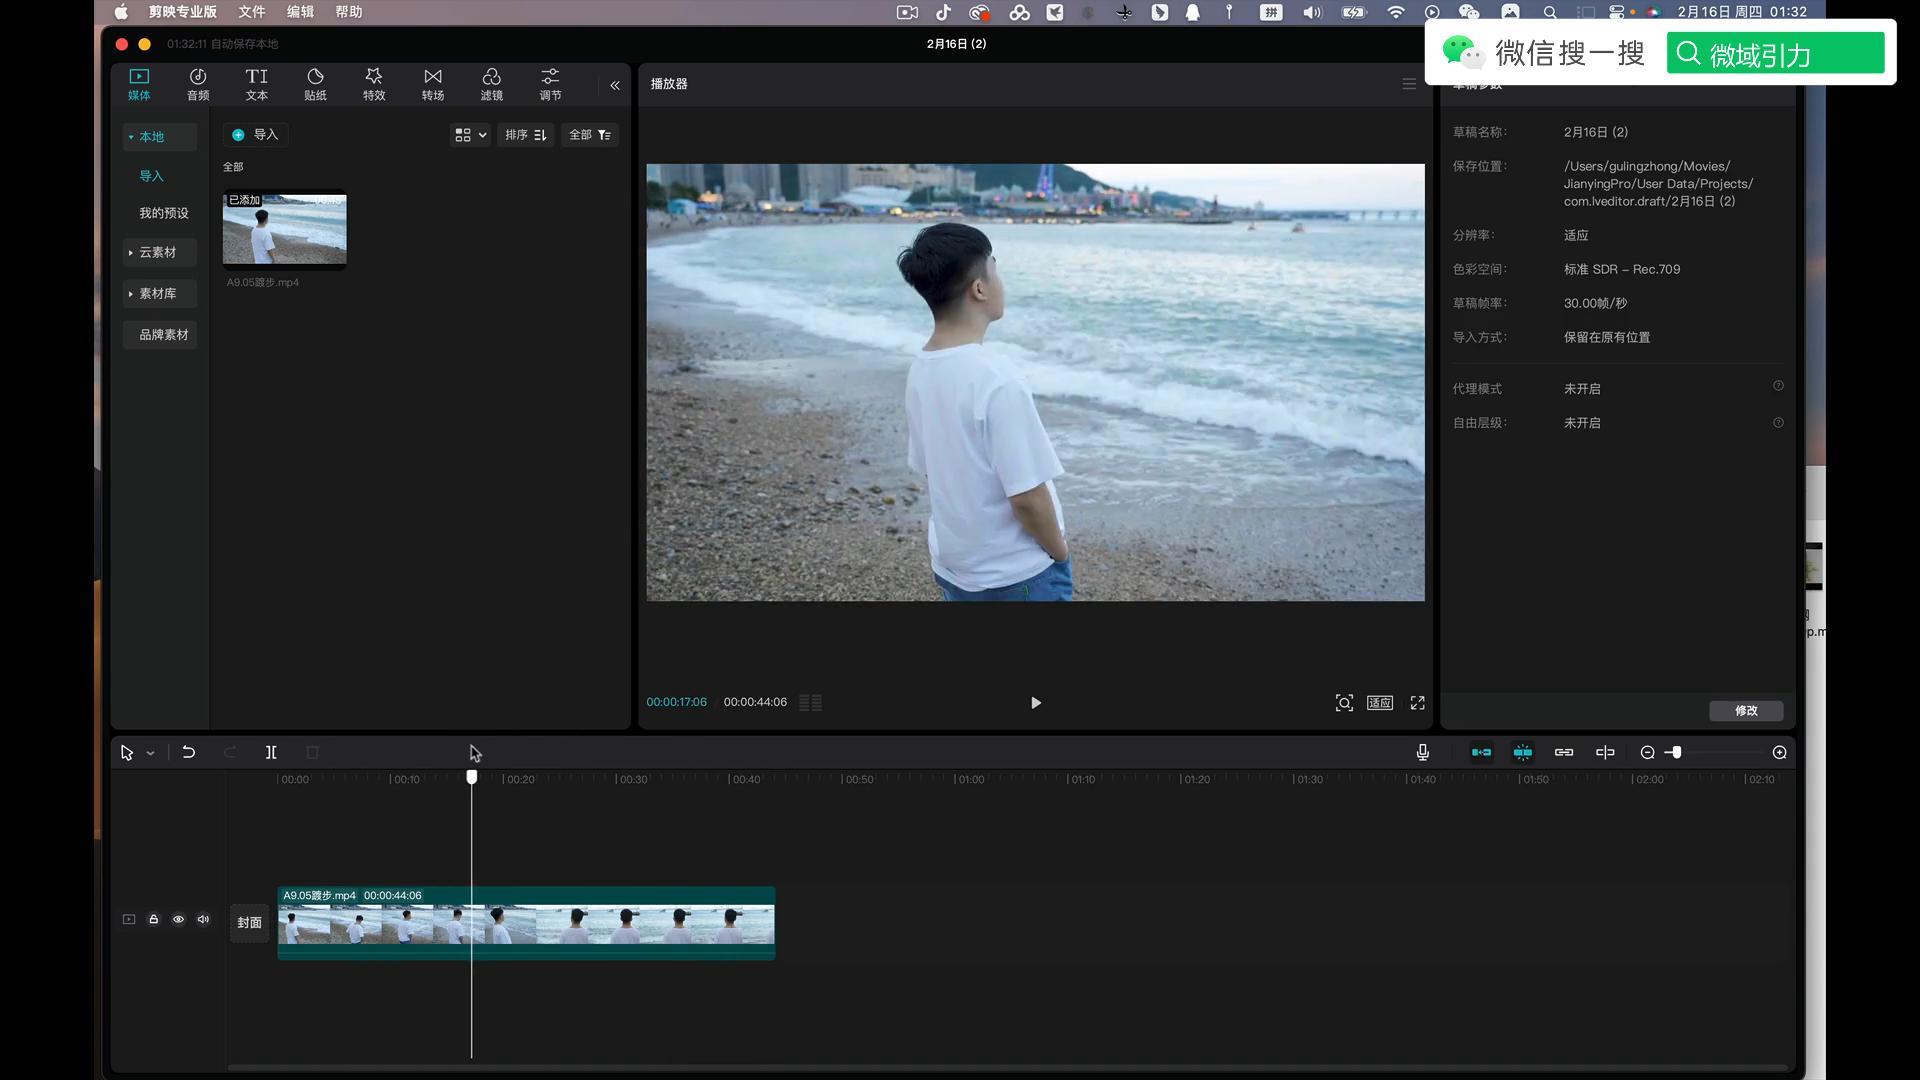Click the green 微域引力 search box
Image resolution: width=1920 pixels, height=1080 pixels.
click(1775, 53)
